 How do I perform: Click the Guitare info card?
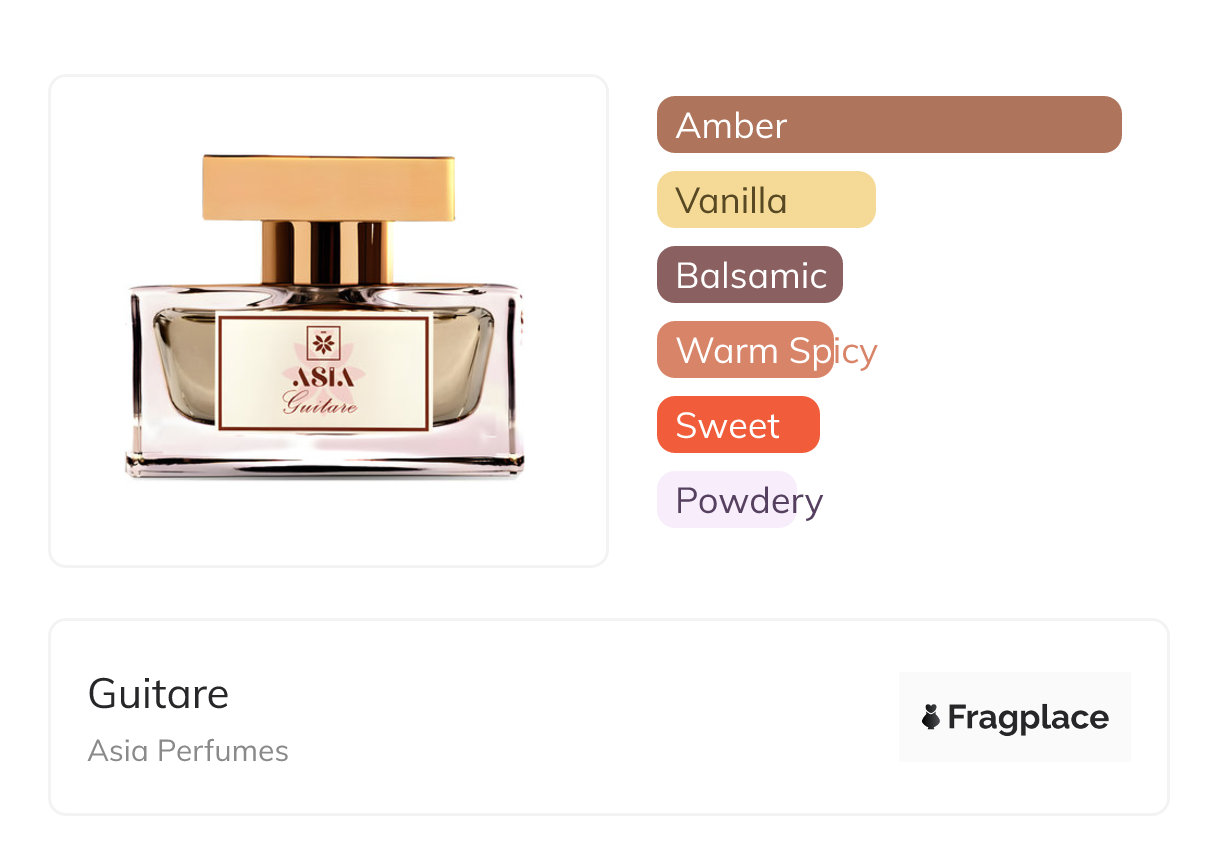coord(609,717)
